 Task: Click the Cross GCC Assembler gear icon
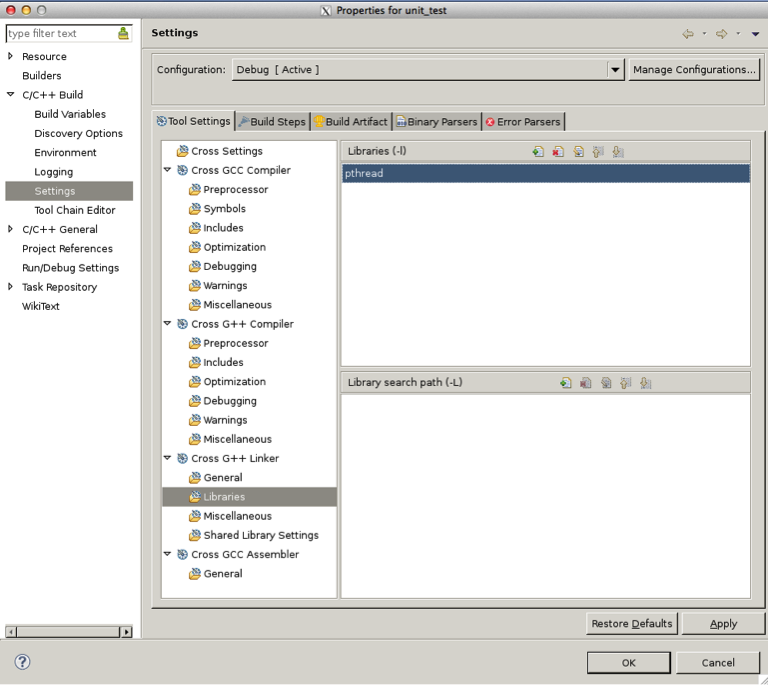click(x=182, y=555)
